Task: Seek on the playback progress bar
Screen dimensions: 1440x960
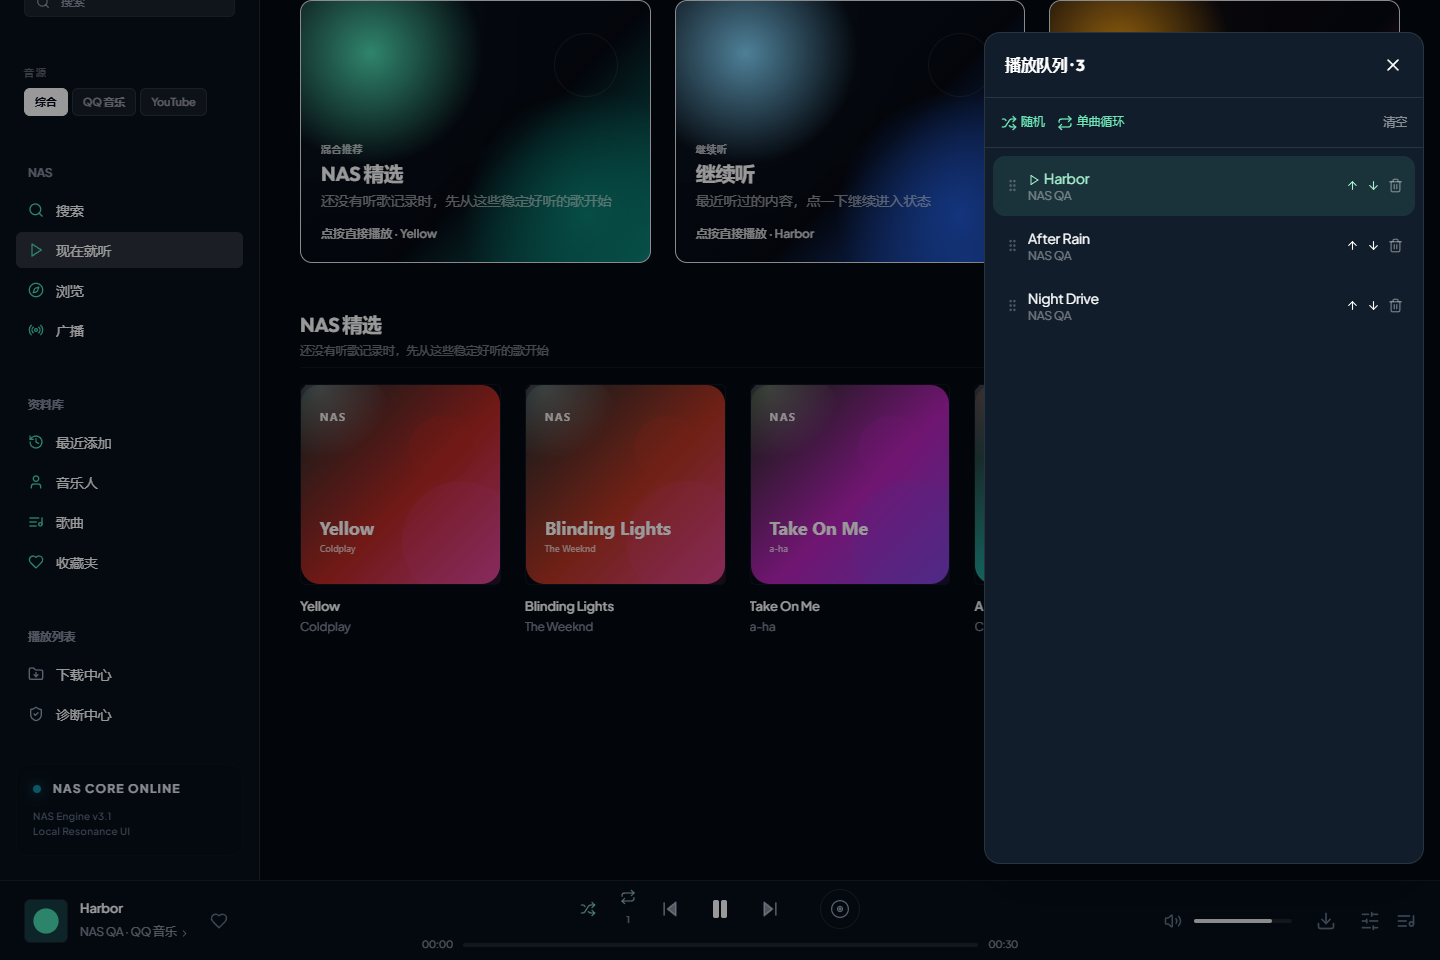Action: coord(720,944)
